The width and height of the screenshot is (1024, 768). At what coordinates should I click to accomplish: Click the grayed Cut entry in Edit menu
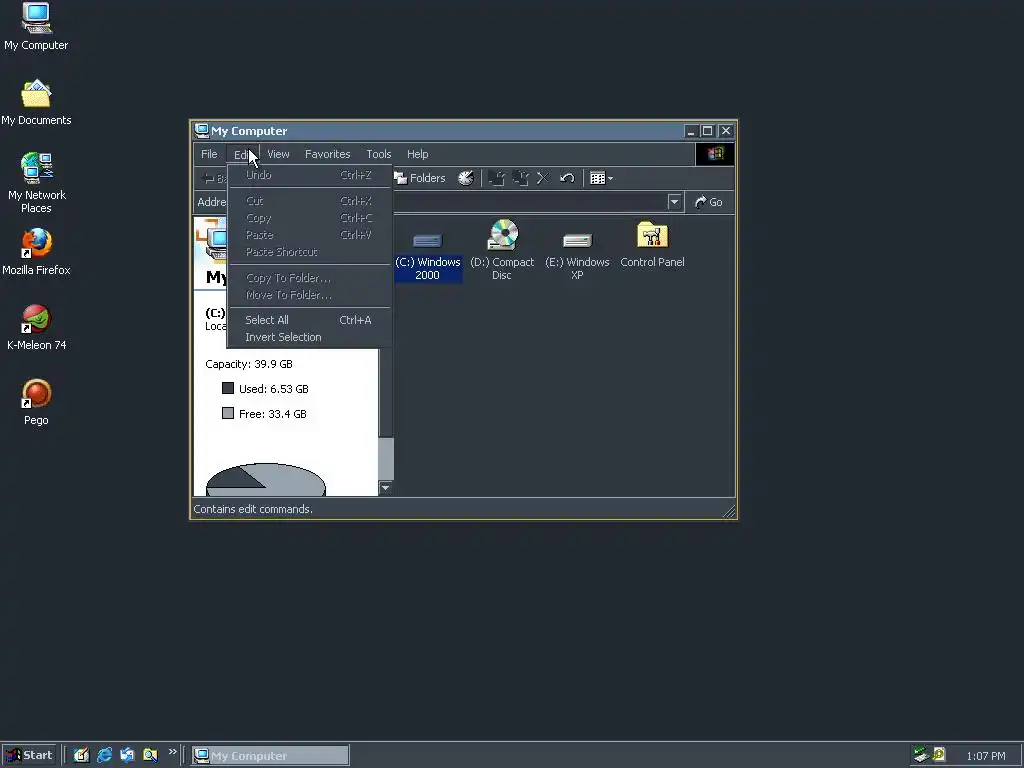(x=310, y=201)
